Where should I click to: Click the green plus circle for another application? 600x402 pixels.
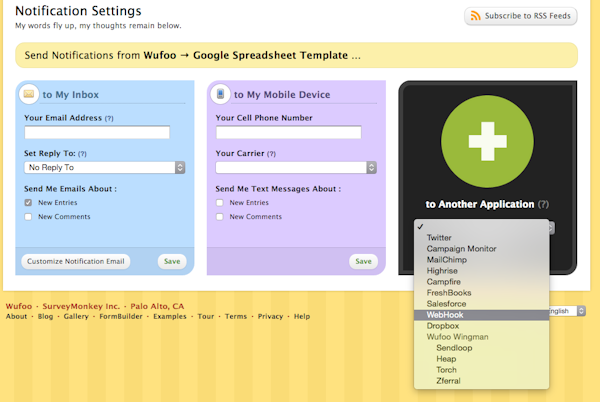pos(487,142)
